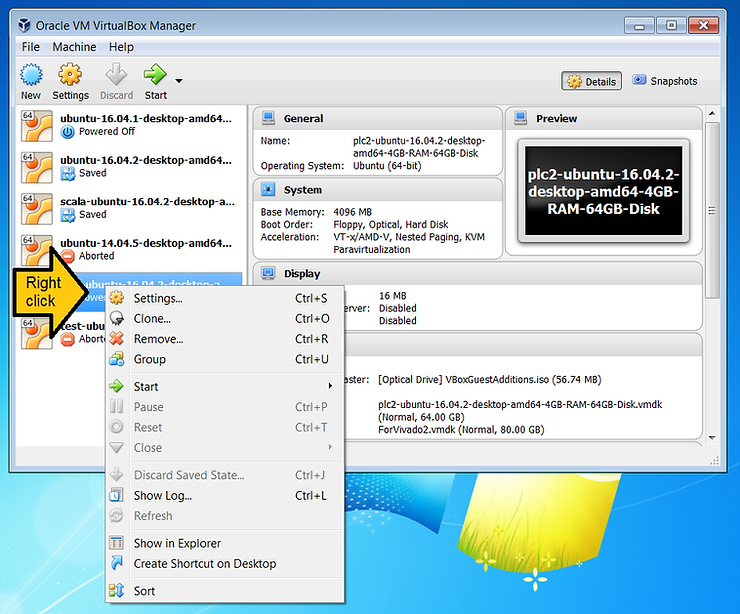Select the scala-ubuntu-16.04.2-desktop VM
This screenshot has width=740, height=614.
[131, 208]
